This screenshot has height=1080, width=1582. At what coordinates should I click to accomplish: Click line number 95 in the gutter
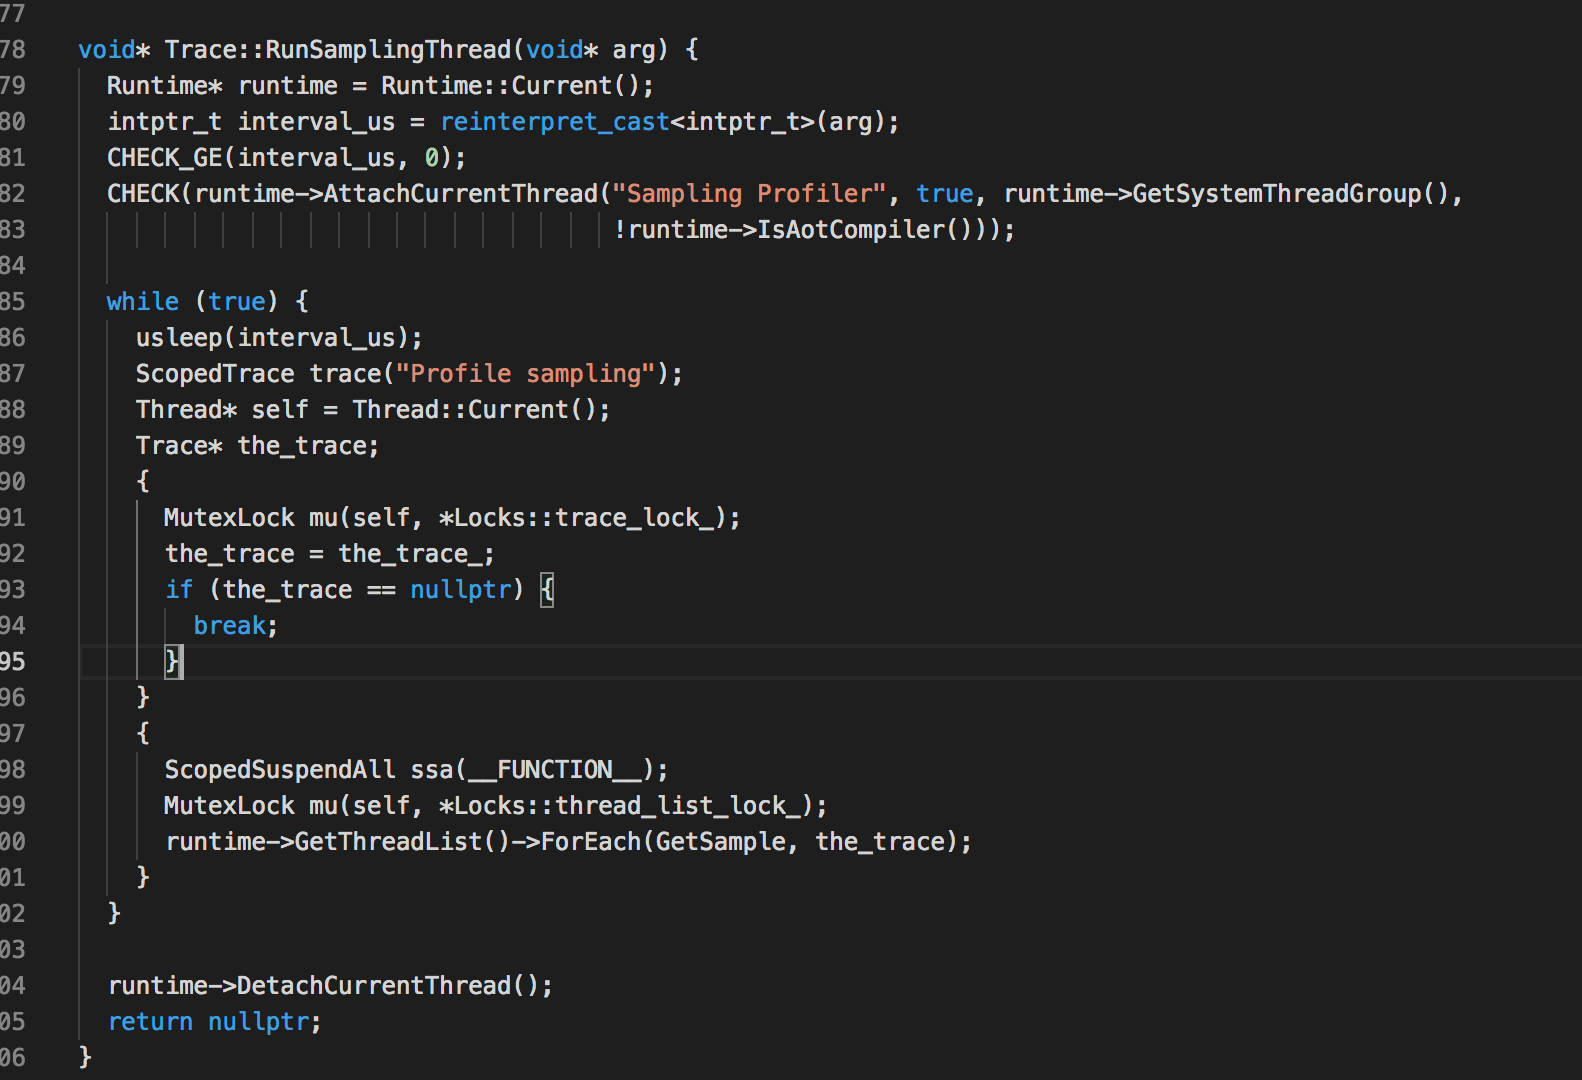click(13, 661)
